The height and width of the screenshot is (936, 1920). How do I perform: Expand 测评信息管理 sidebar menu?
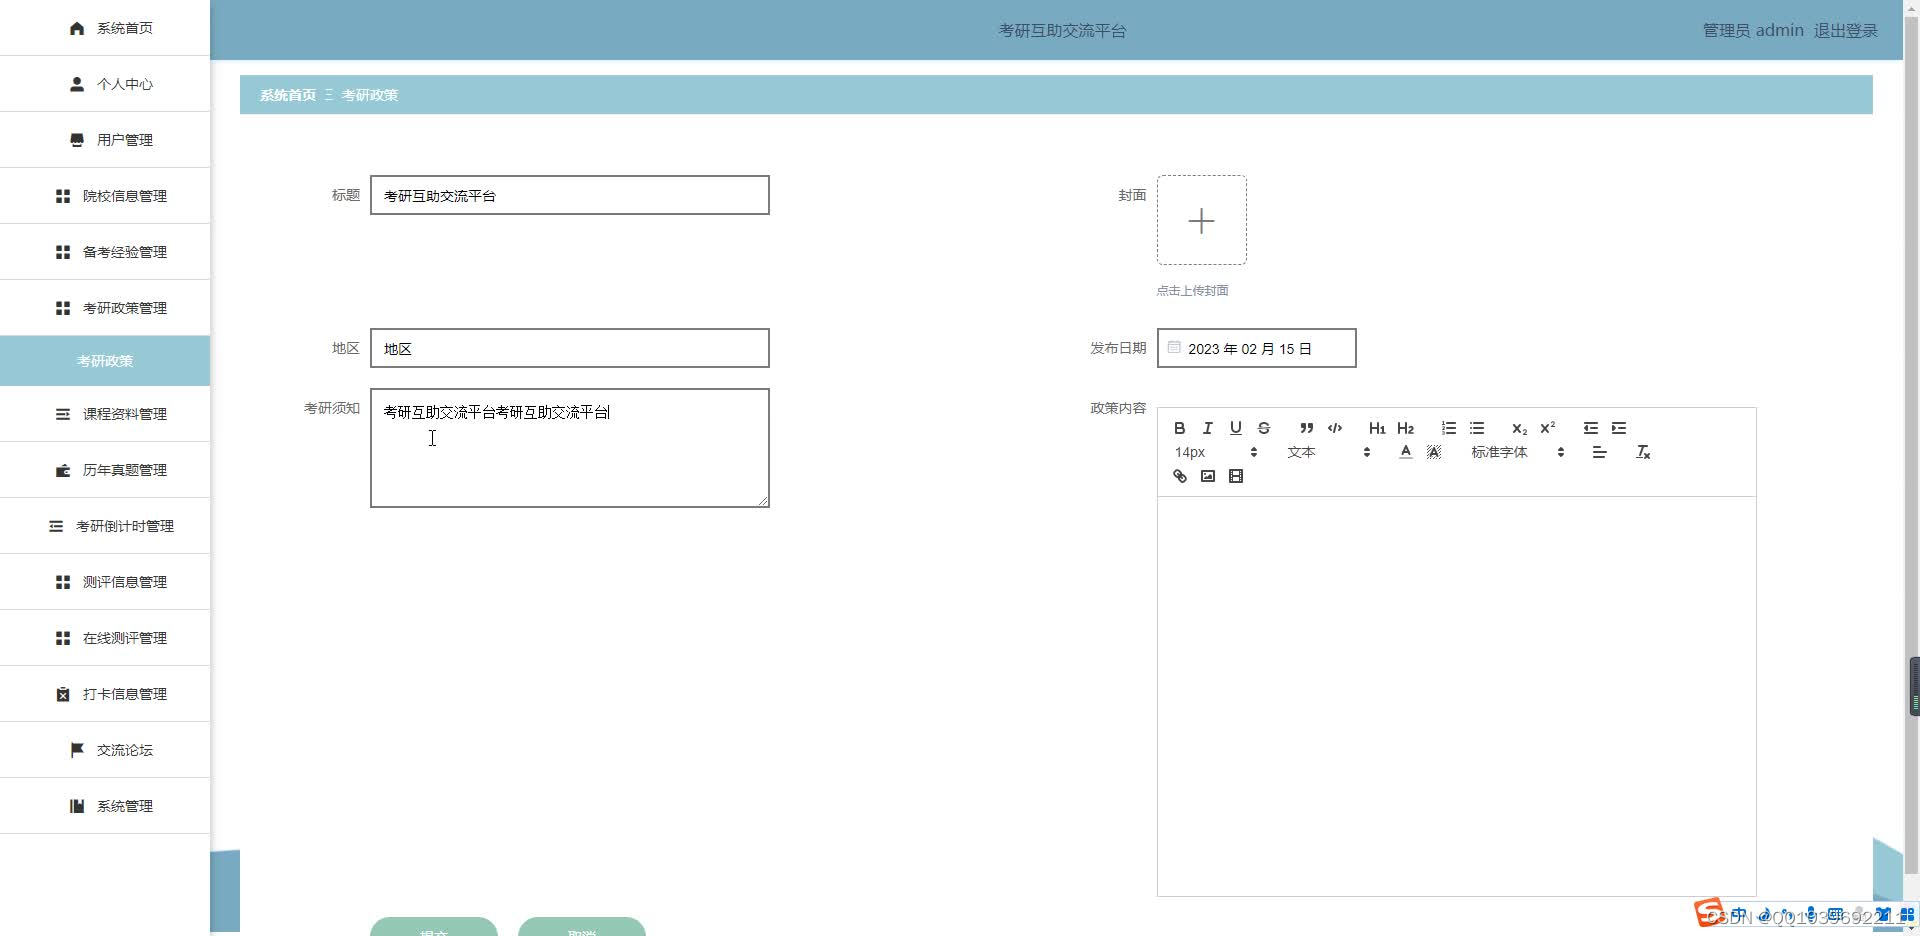coord(105,582)
